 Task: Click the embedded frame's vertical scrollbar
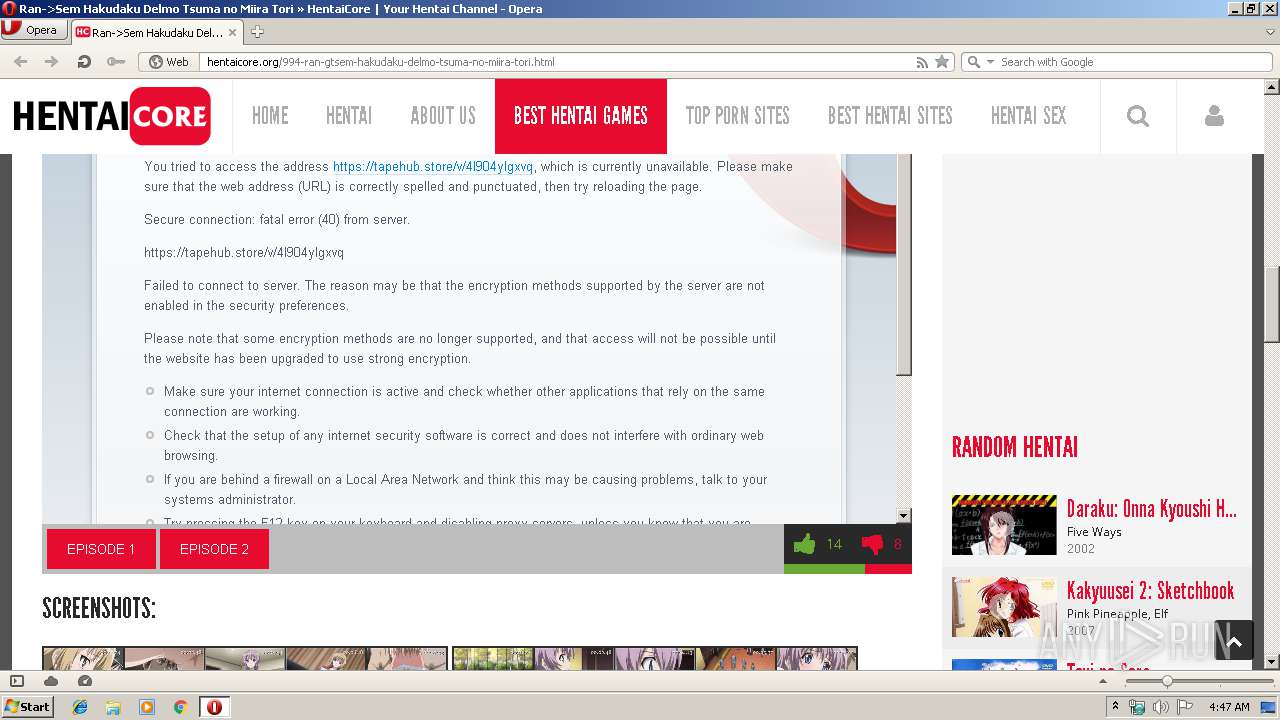point(904,265)
